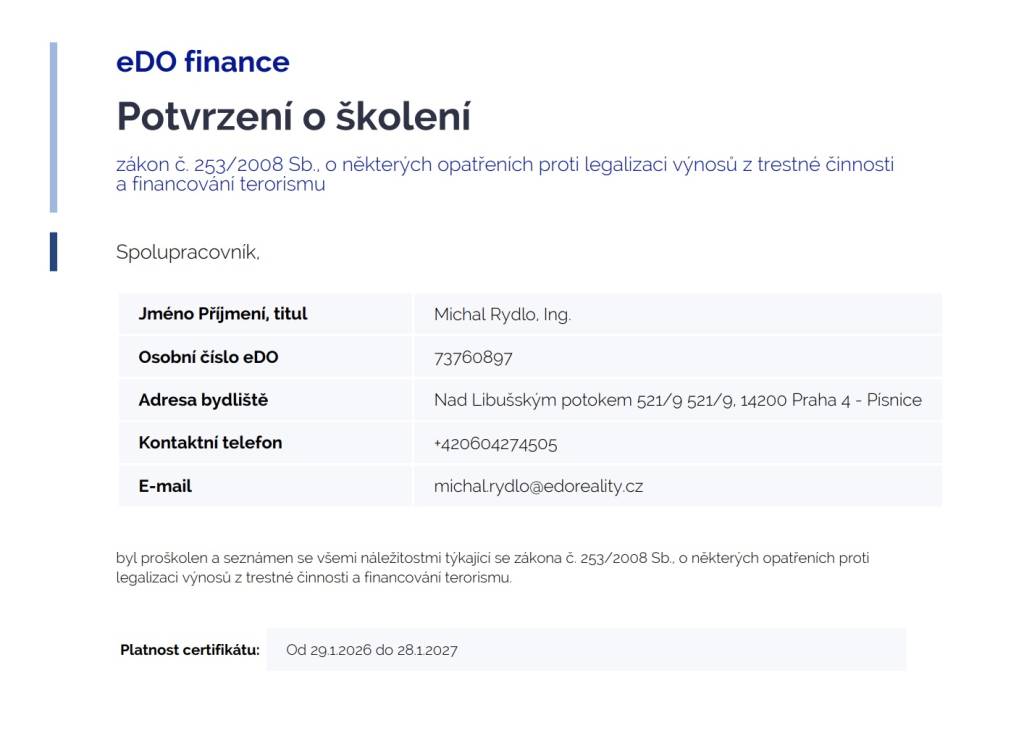The image size is (1024, 736).
Task: Click the phone number +420604274505
Action: tap(495, 444)
